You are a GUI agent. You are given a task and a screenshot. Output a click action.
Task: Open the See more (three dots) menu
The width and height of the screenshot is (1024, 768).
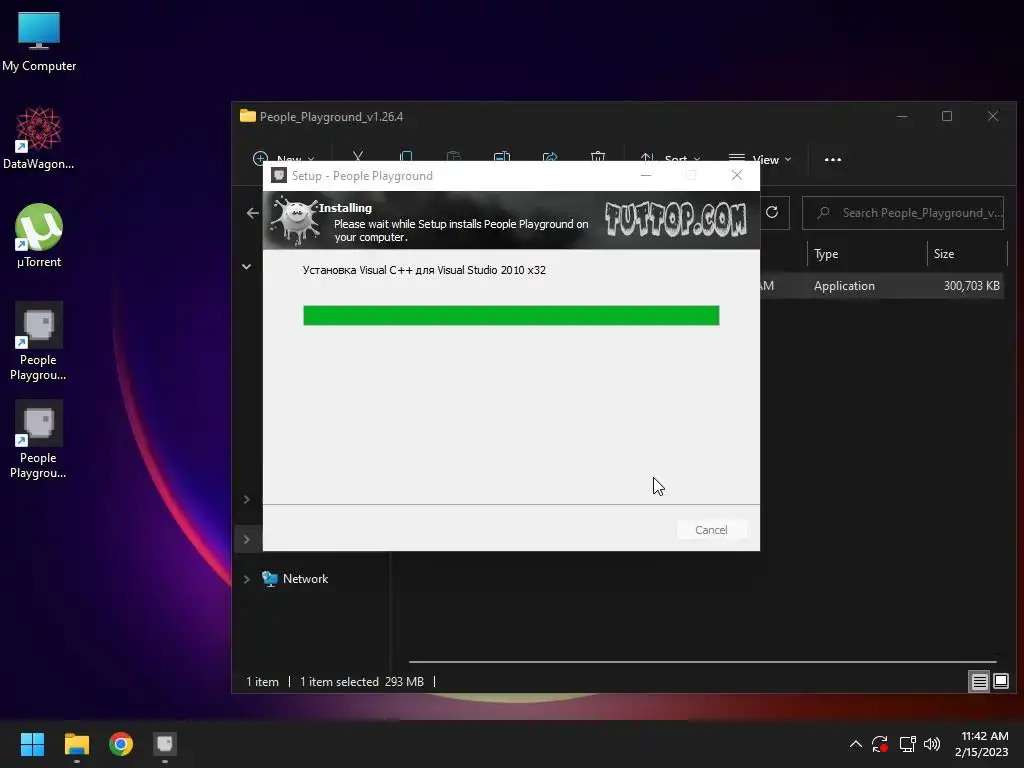[x=833, y=159]
